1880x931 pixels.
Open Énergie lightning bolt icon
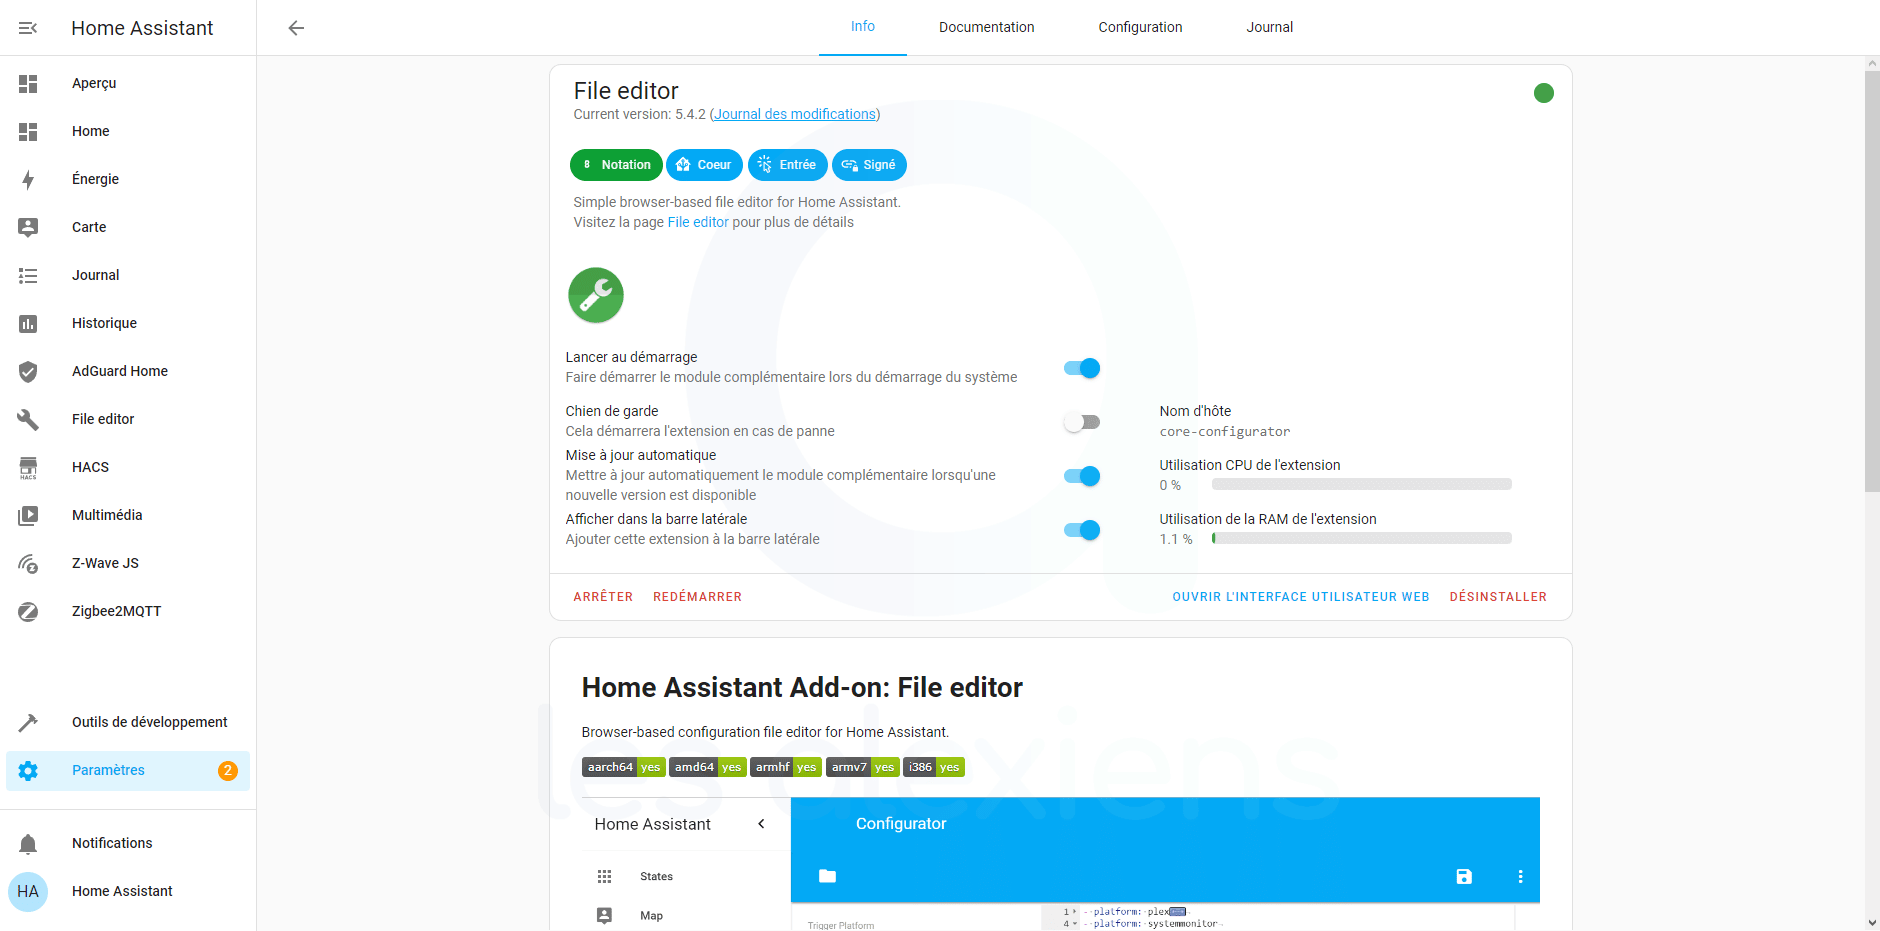tap(28, 180)
